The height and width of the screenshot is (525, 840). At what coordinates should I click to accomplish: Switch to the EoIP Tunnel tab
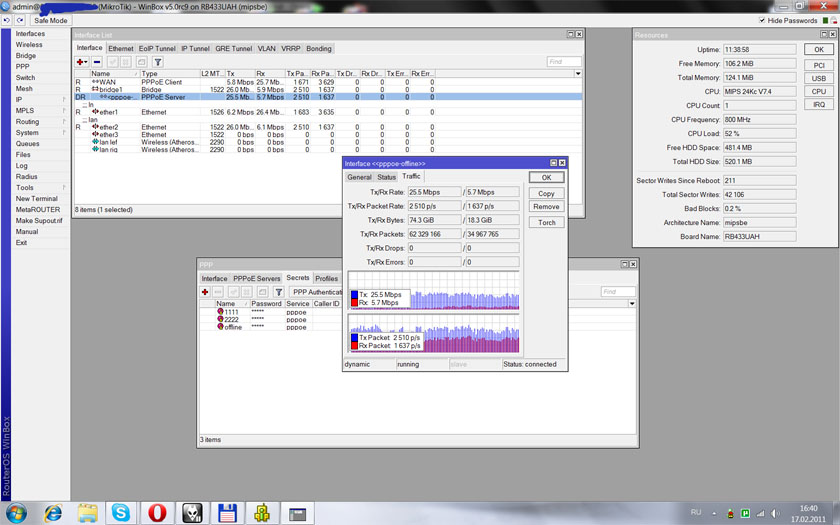[156, 48]
